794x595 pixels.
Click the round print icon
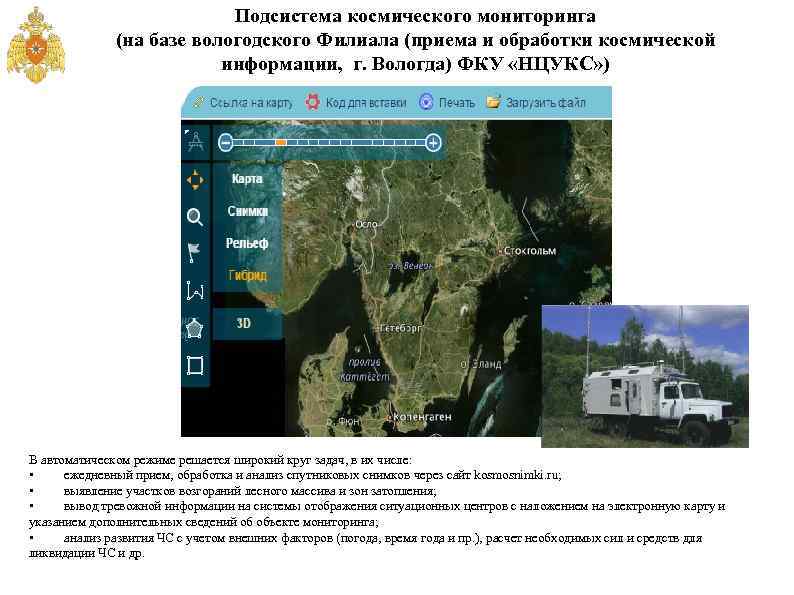click(x=426, y=102)
